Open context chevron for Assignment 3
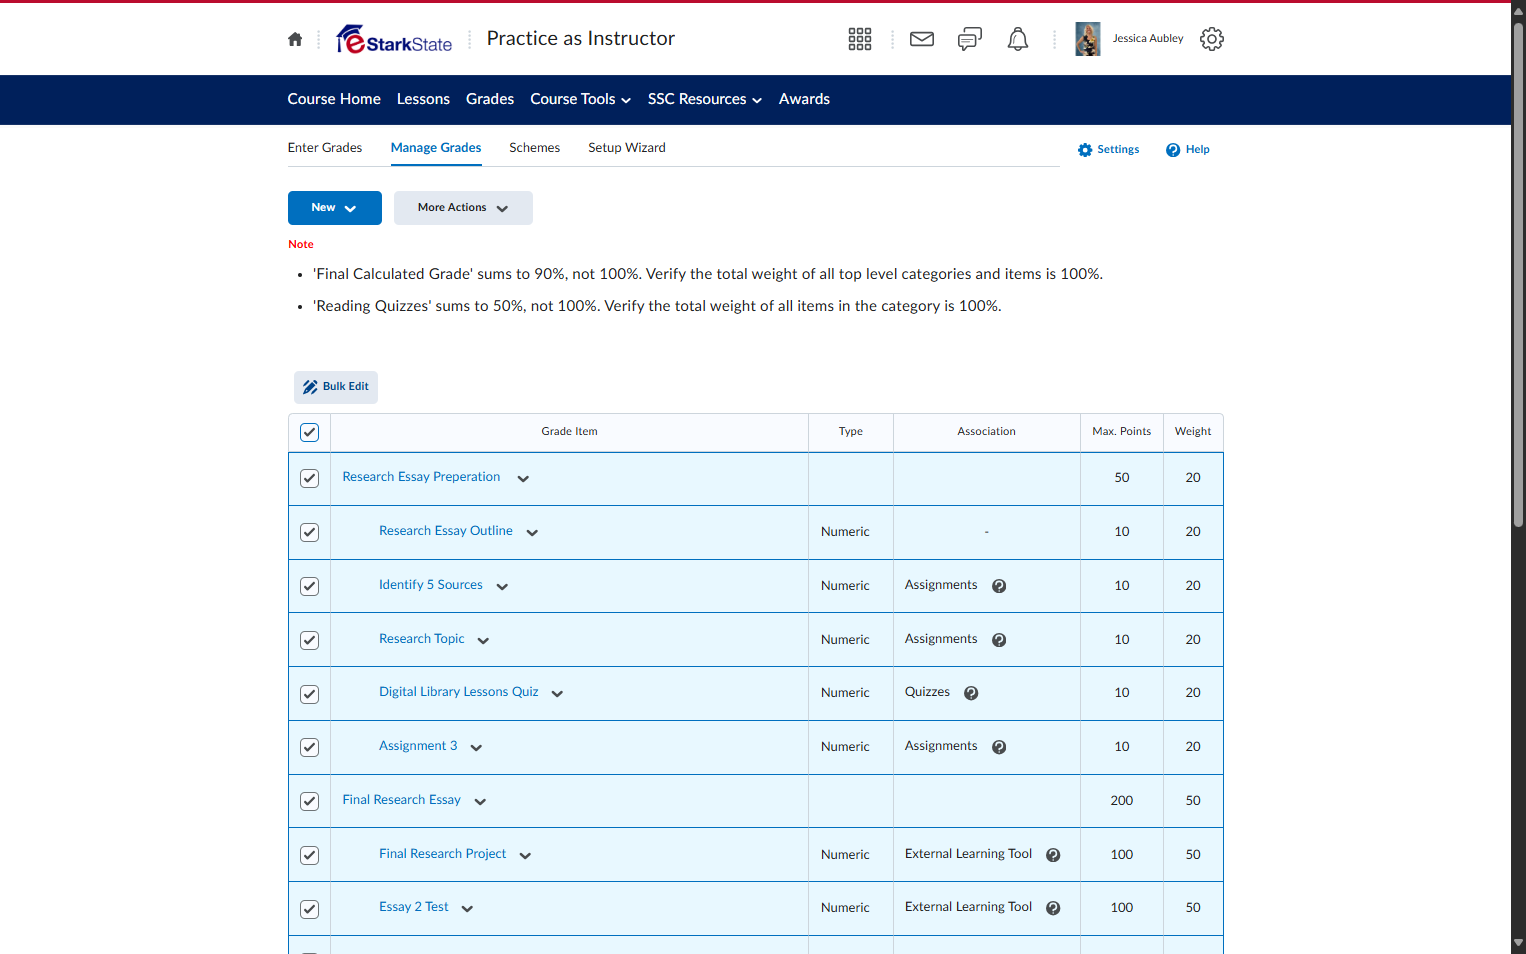The width and height of the screenshot is (1526, 954). click(x=476, y=748)
